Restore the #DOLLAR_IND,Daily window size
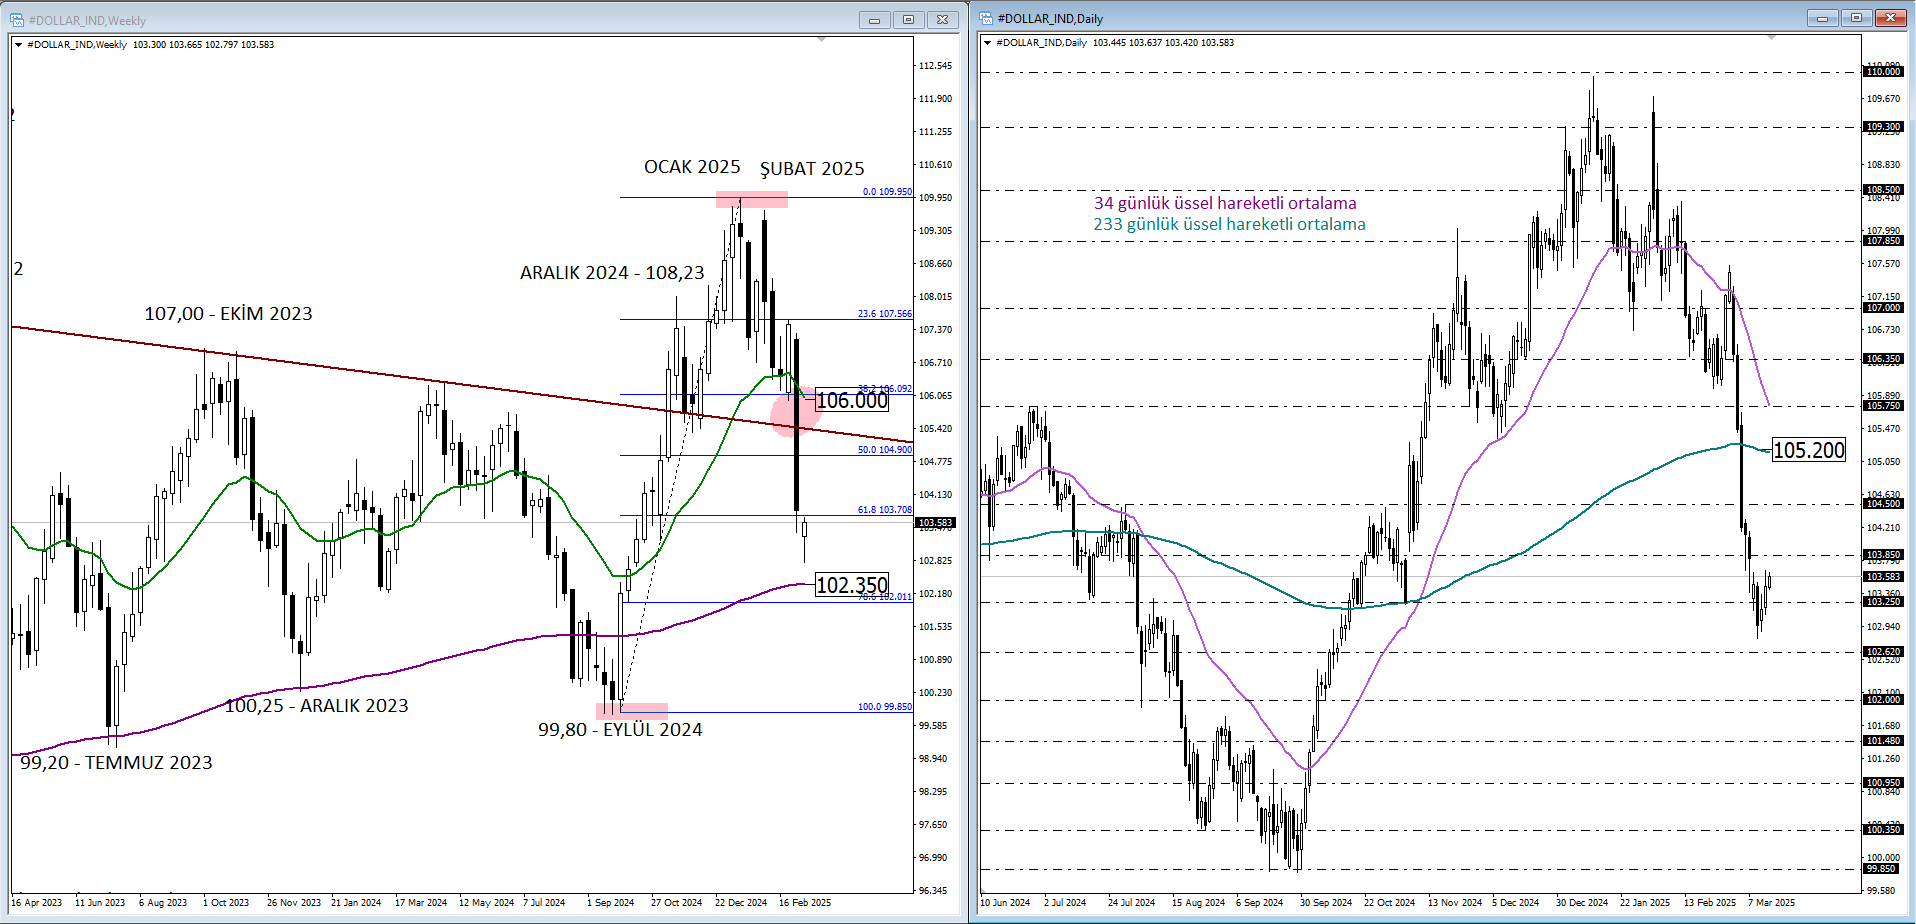This screenshot has height=924, width=1916. tap(1856, 18)
